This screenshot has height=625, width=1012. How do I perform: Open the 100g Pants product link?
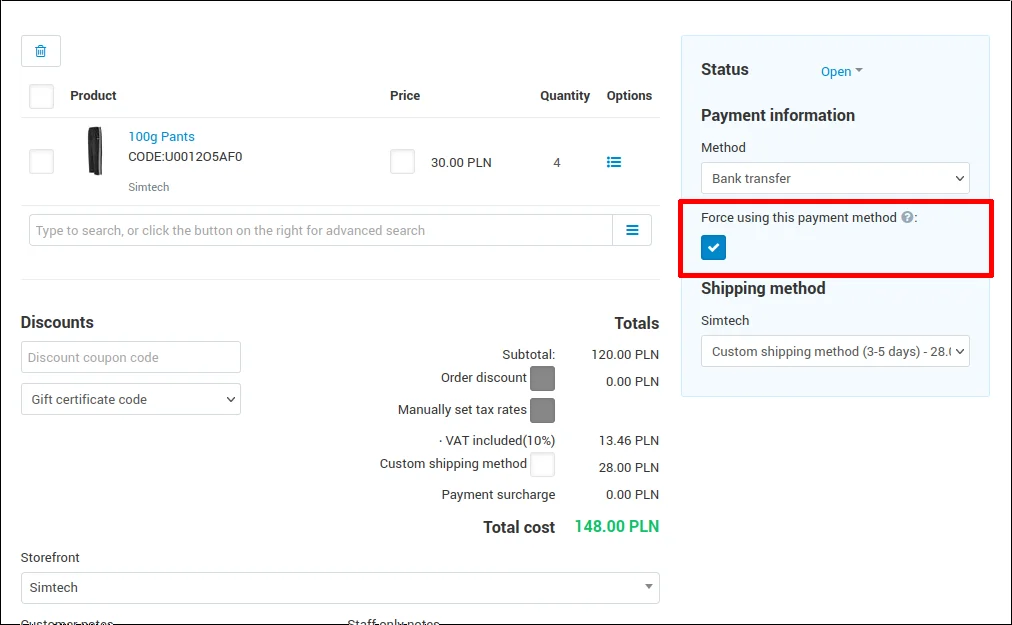(161, 137)
